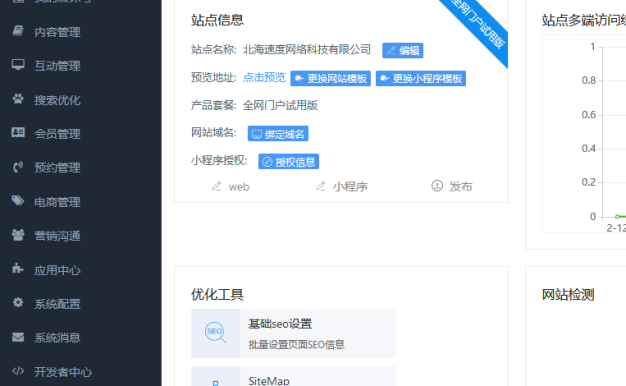The image size is (626, 386).
Task: Click the code icon beside 开发者中心
Action: point(18,371)
